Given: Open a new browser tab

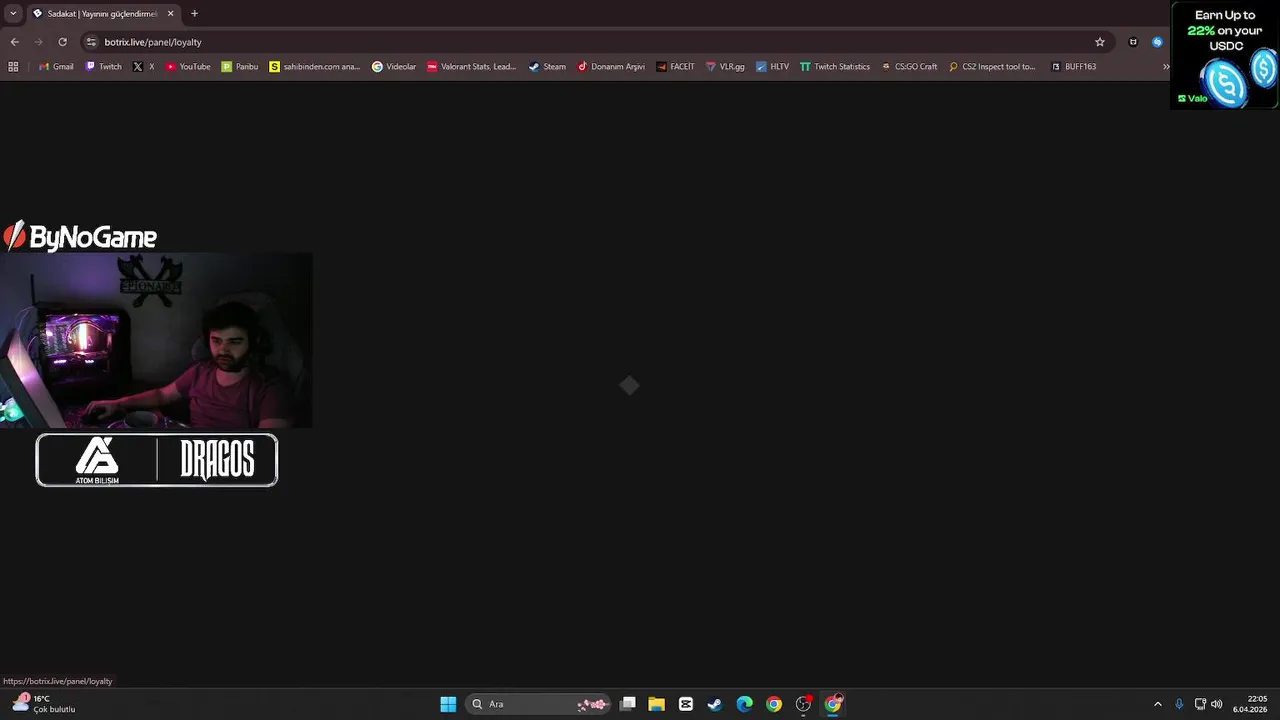Looking at the screenshot, I should (194, 14).
